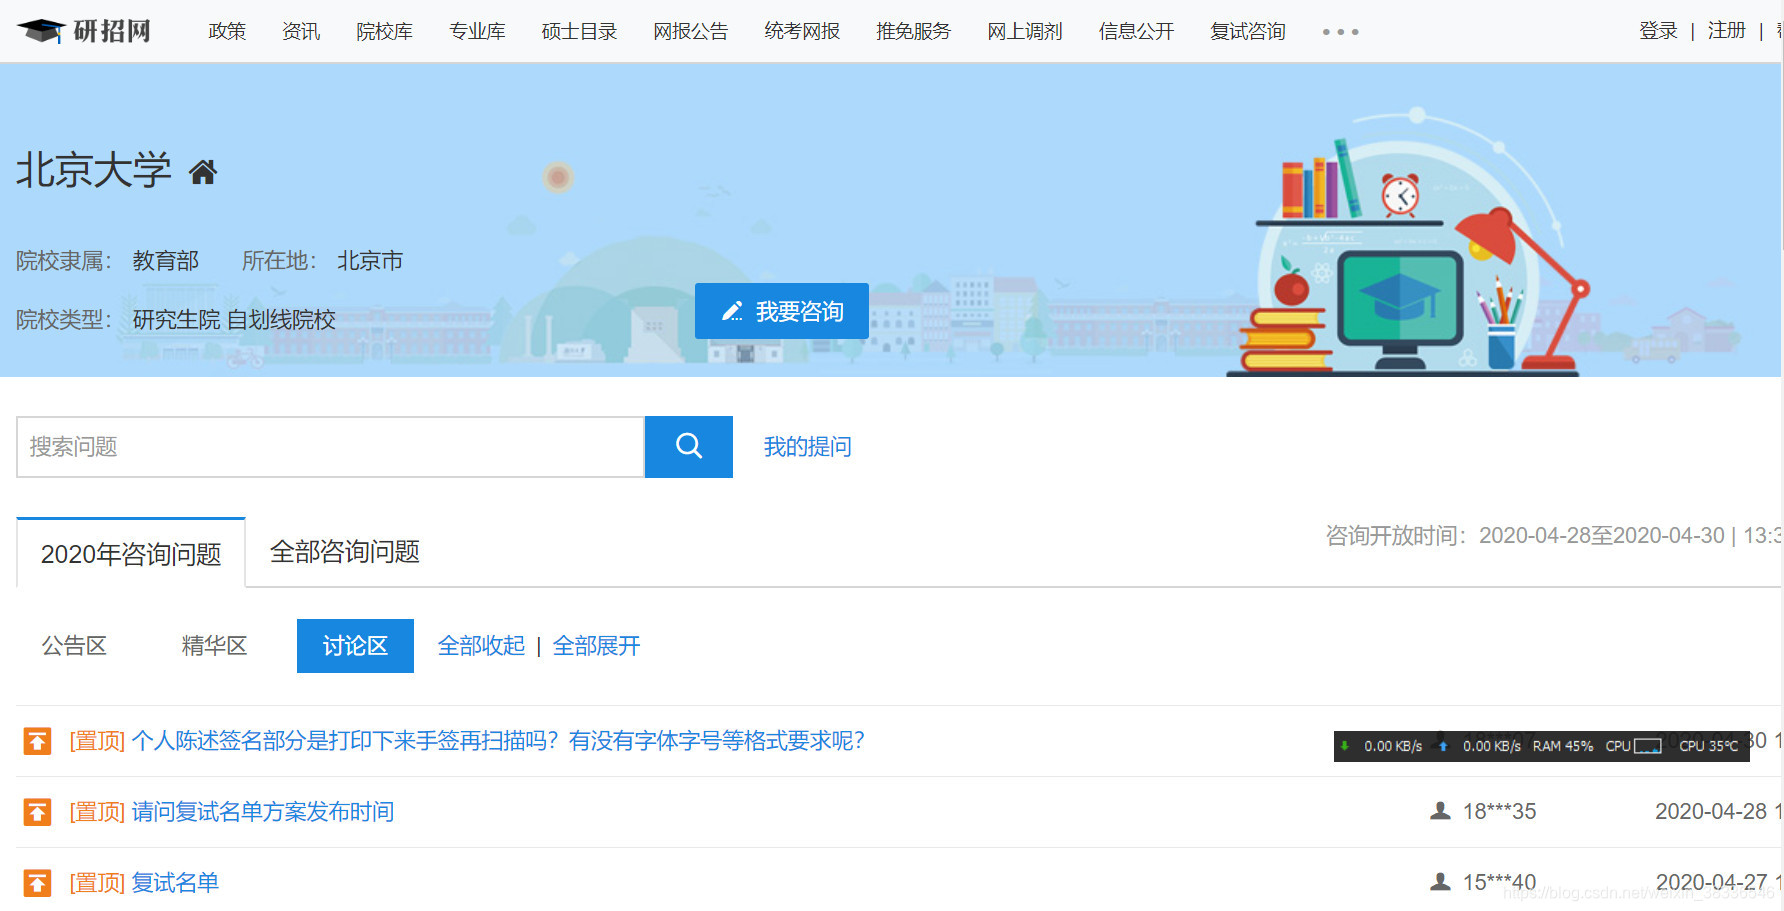Click date 2020-04-28 in second row
1784x911 pixels.
pos(1711,811)
